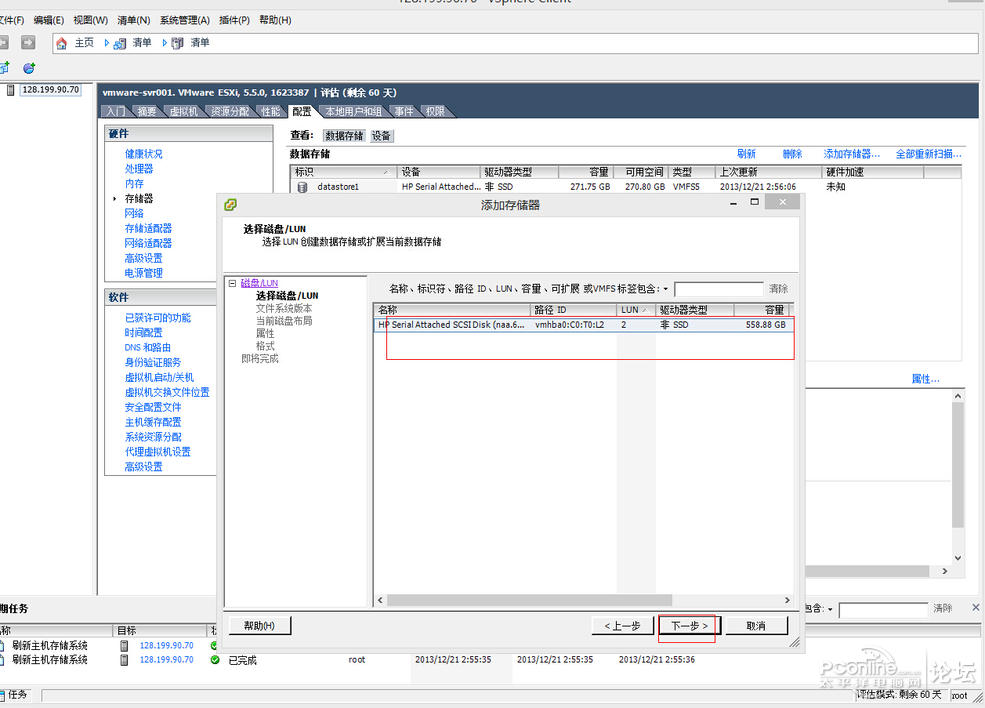Open the 系统管理(A) menu

[x=185, y=20]
